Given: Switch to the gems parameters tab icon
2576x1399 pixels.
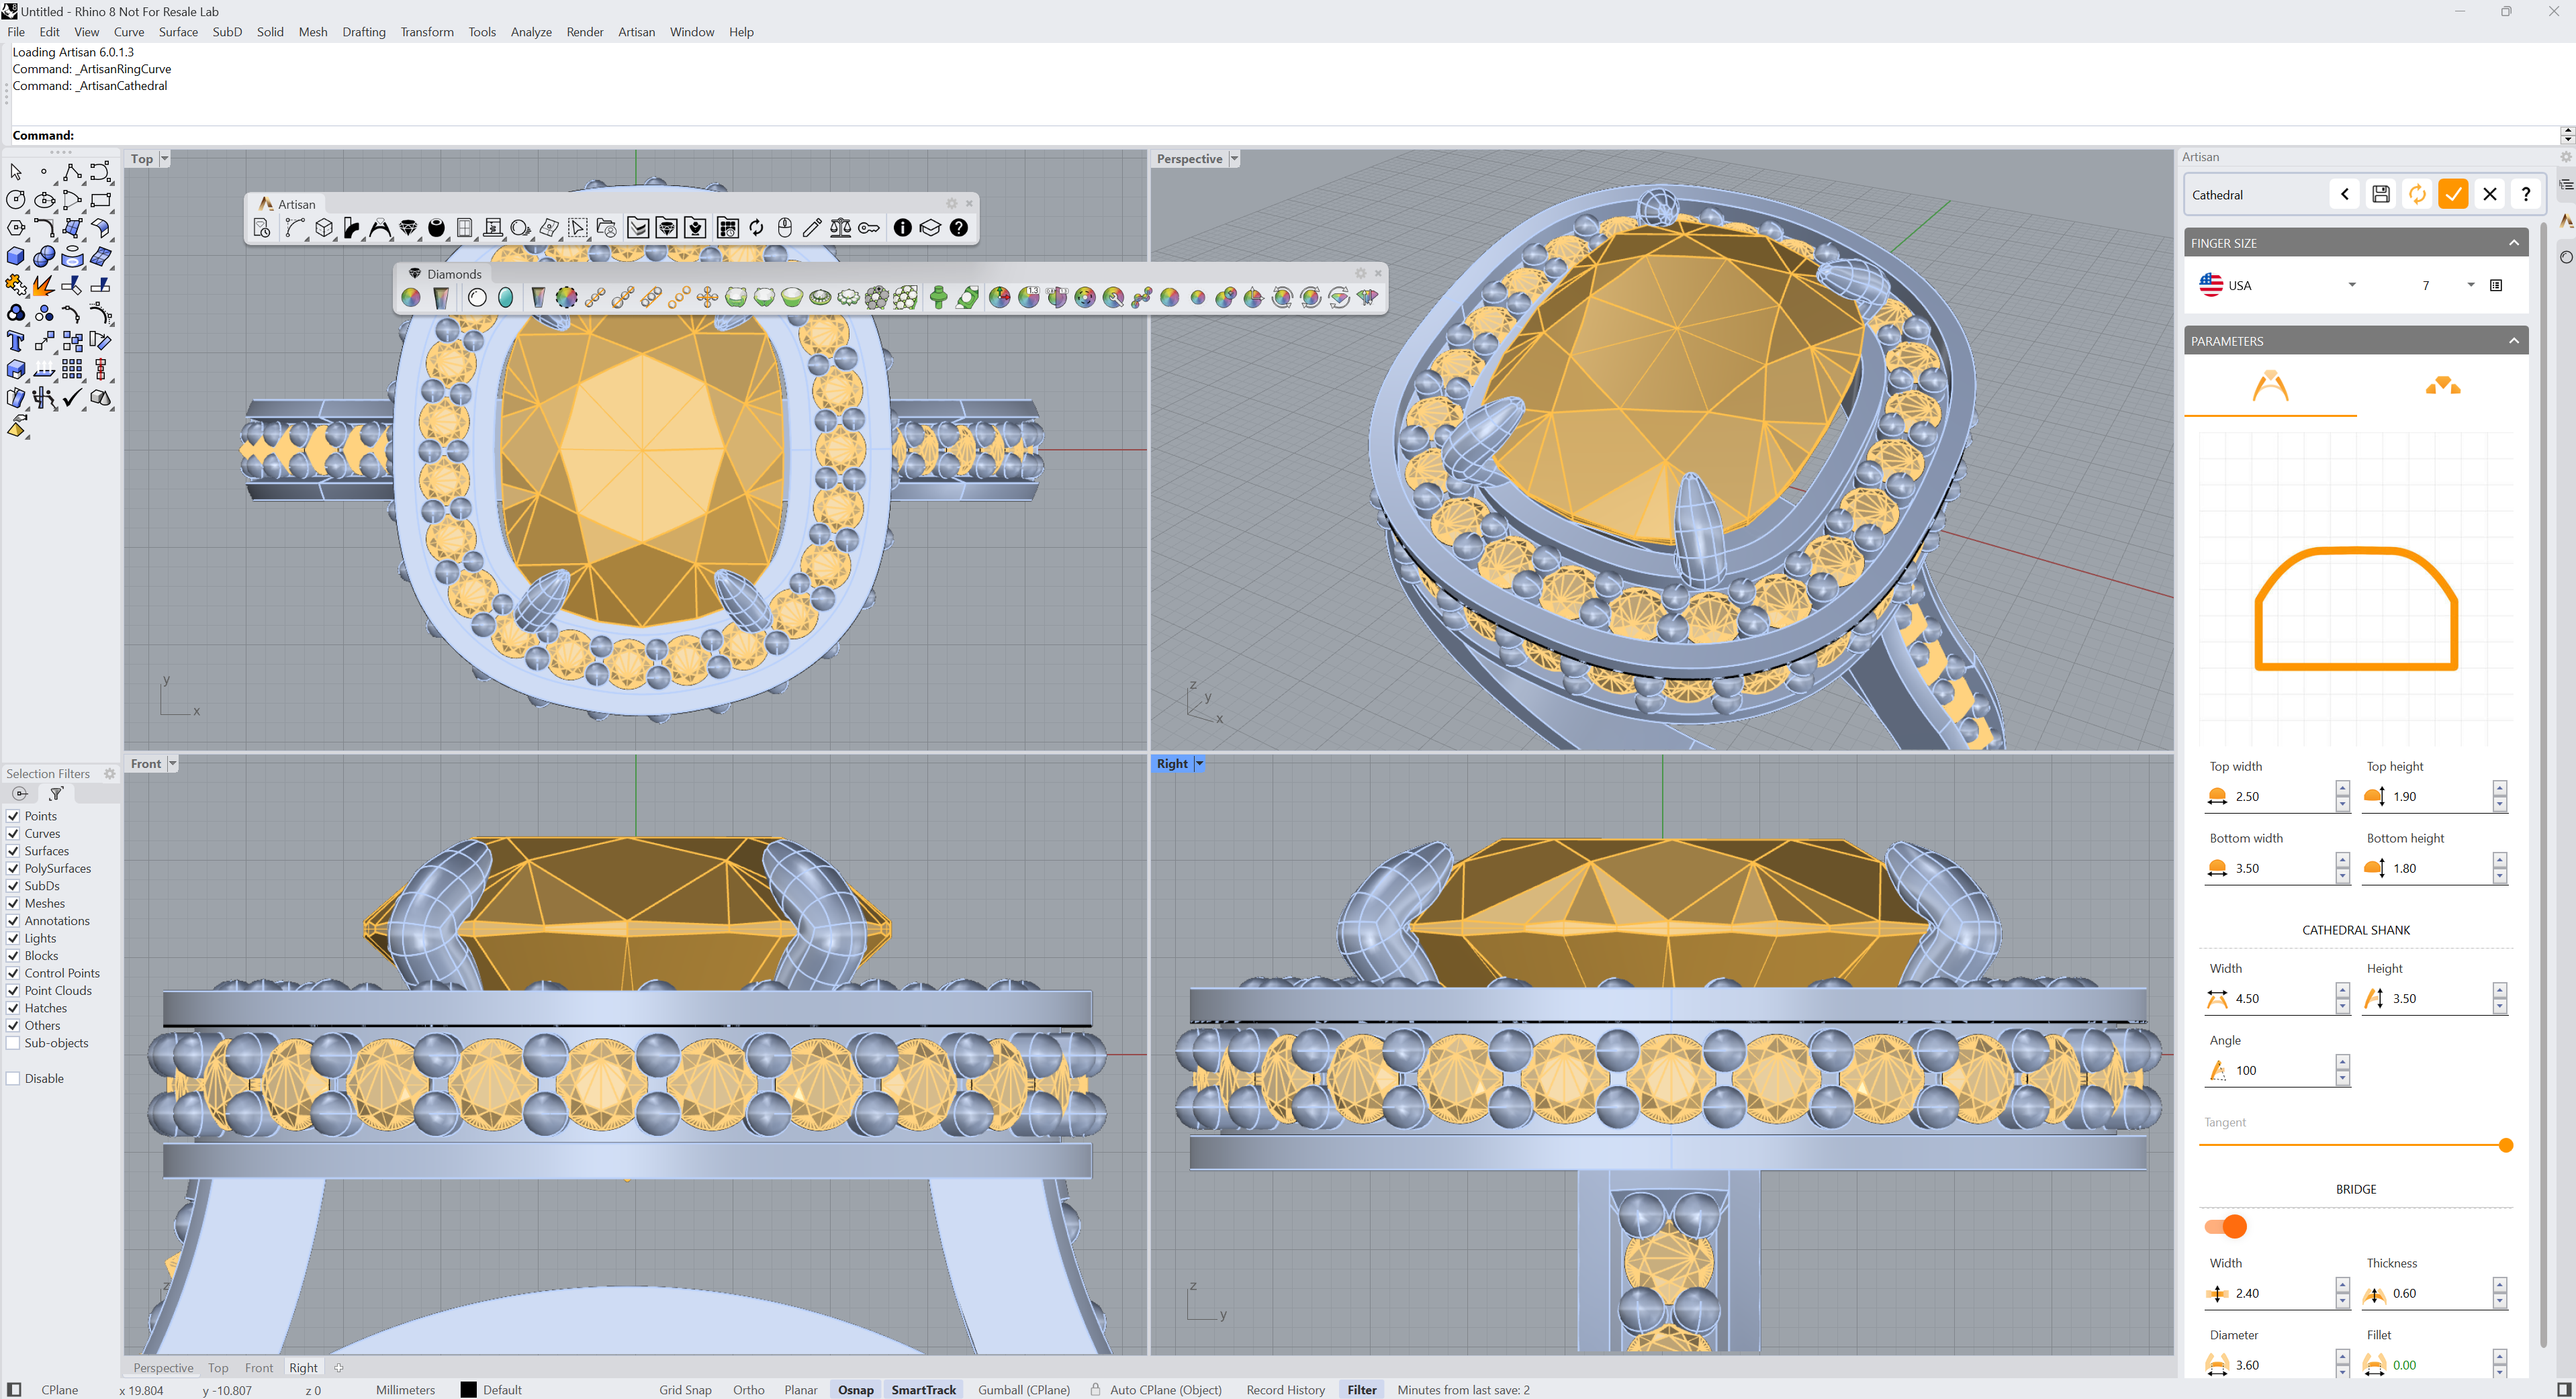Looking at the screenshot, I should 2442,386.
